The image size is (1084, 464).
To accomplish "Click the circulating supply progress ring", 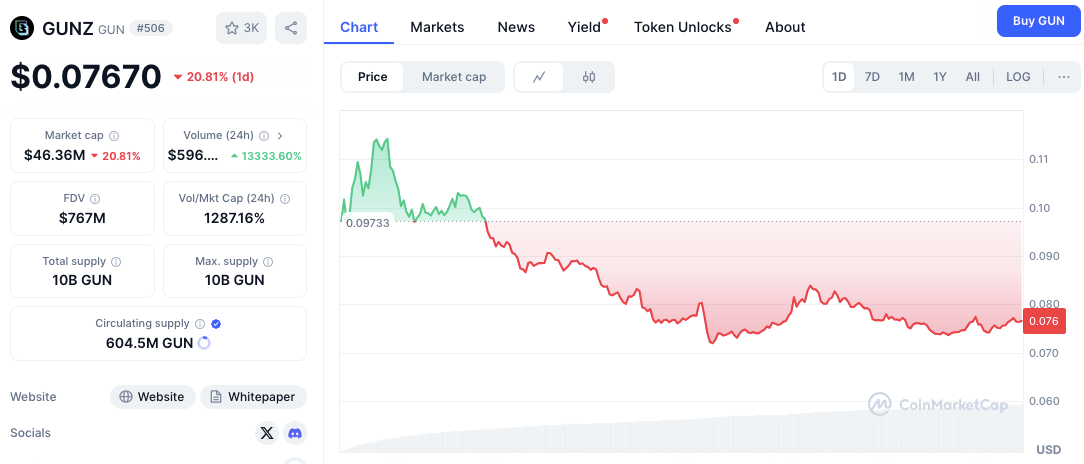I will (204, 342).
